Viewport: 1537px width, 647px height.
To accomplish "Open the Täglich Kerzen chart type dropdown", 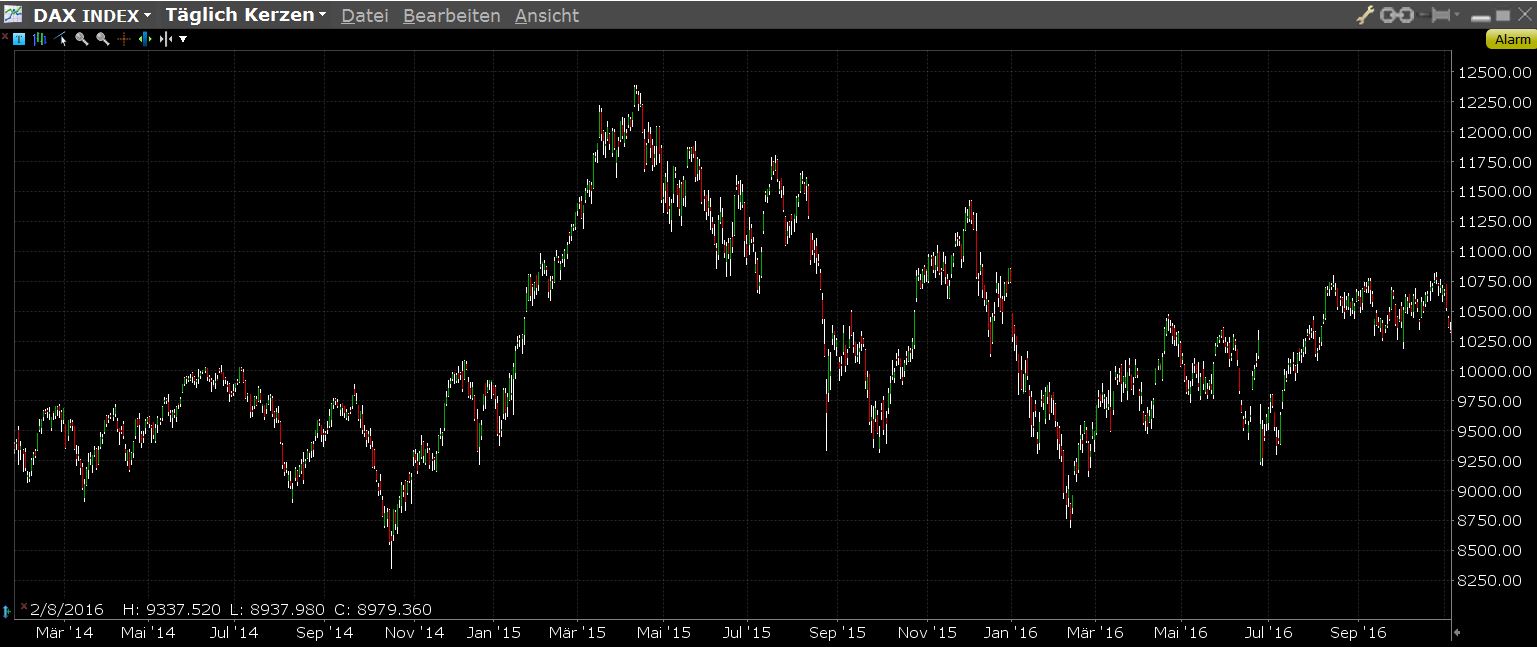I will point(245,15).
